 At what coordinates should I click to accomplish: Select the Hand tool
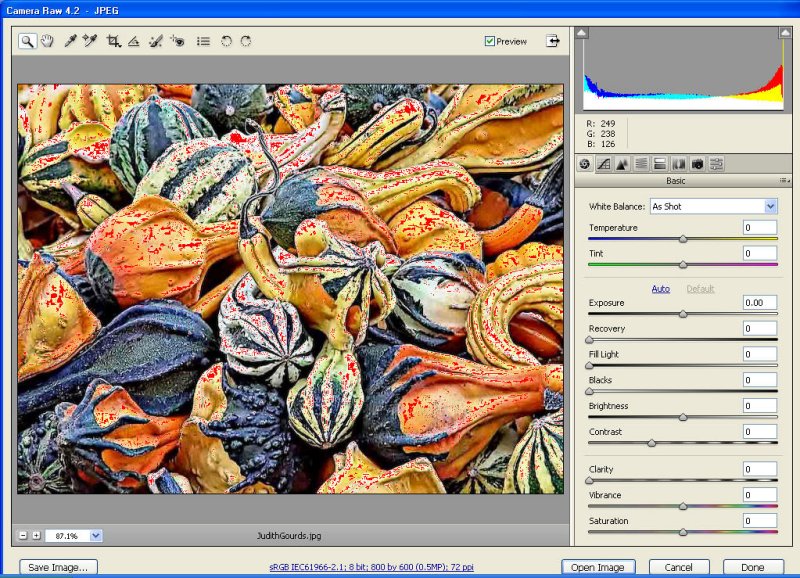pyautogui.click(x=47, y=41)
